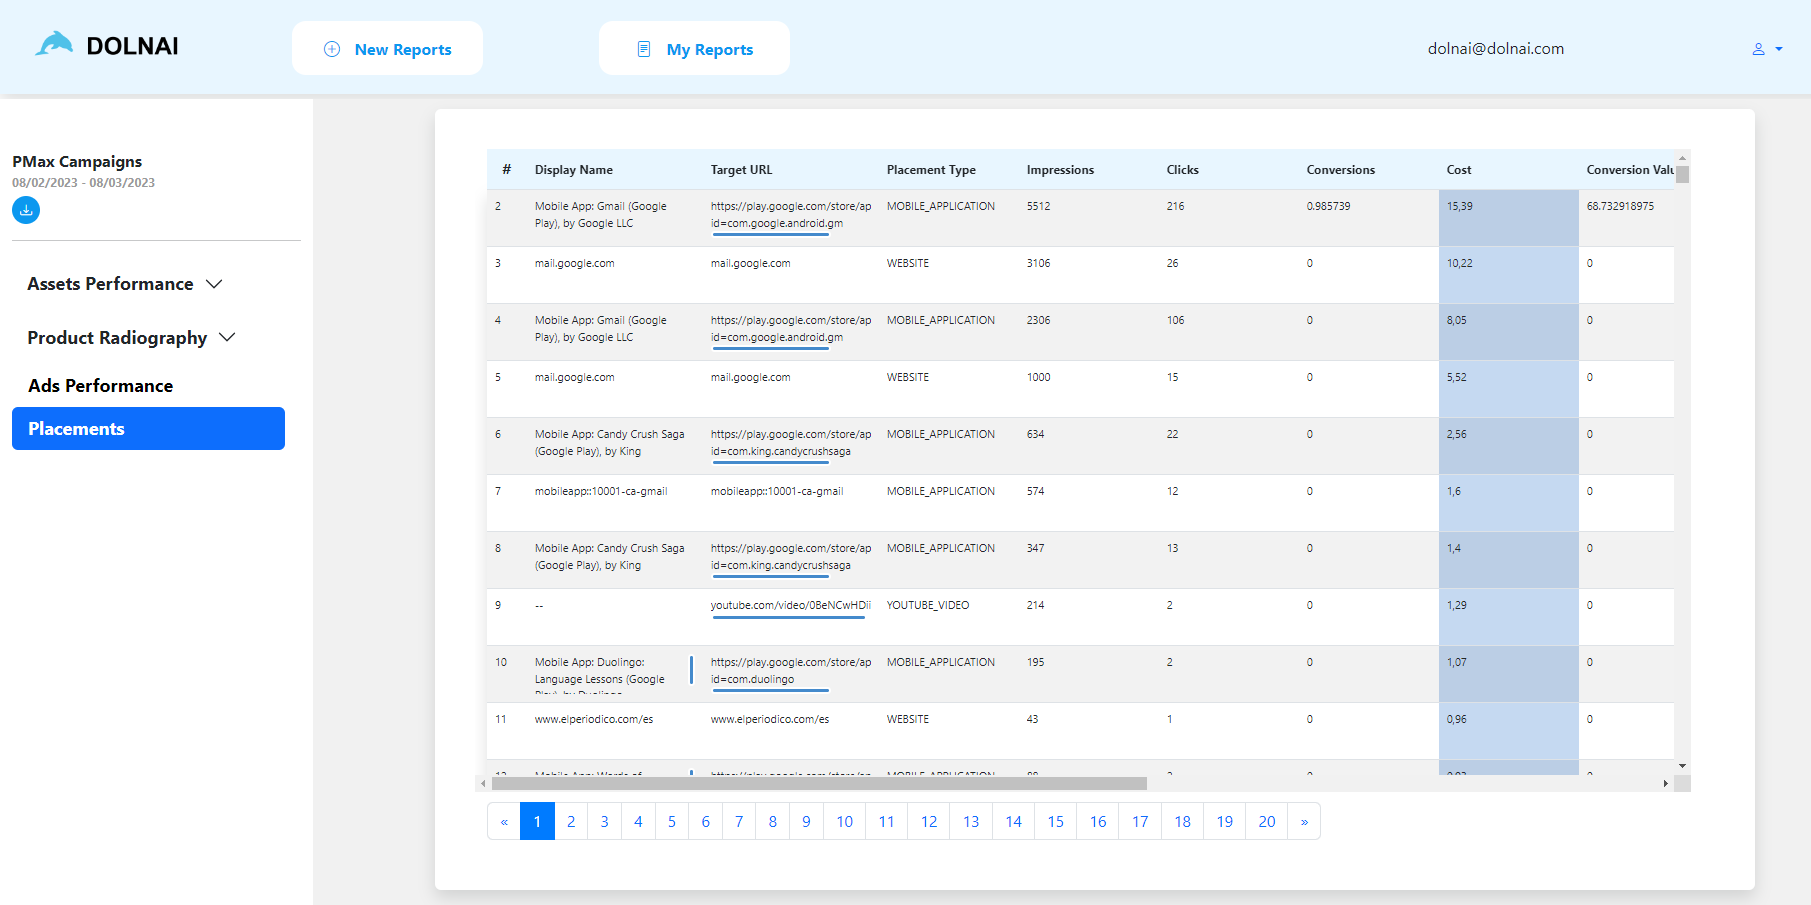Click the www.elperiodico.com/es display name in row 11
Viewport: 1811px width, 905px height.
click(594, 719)
